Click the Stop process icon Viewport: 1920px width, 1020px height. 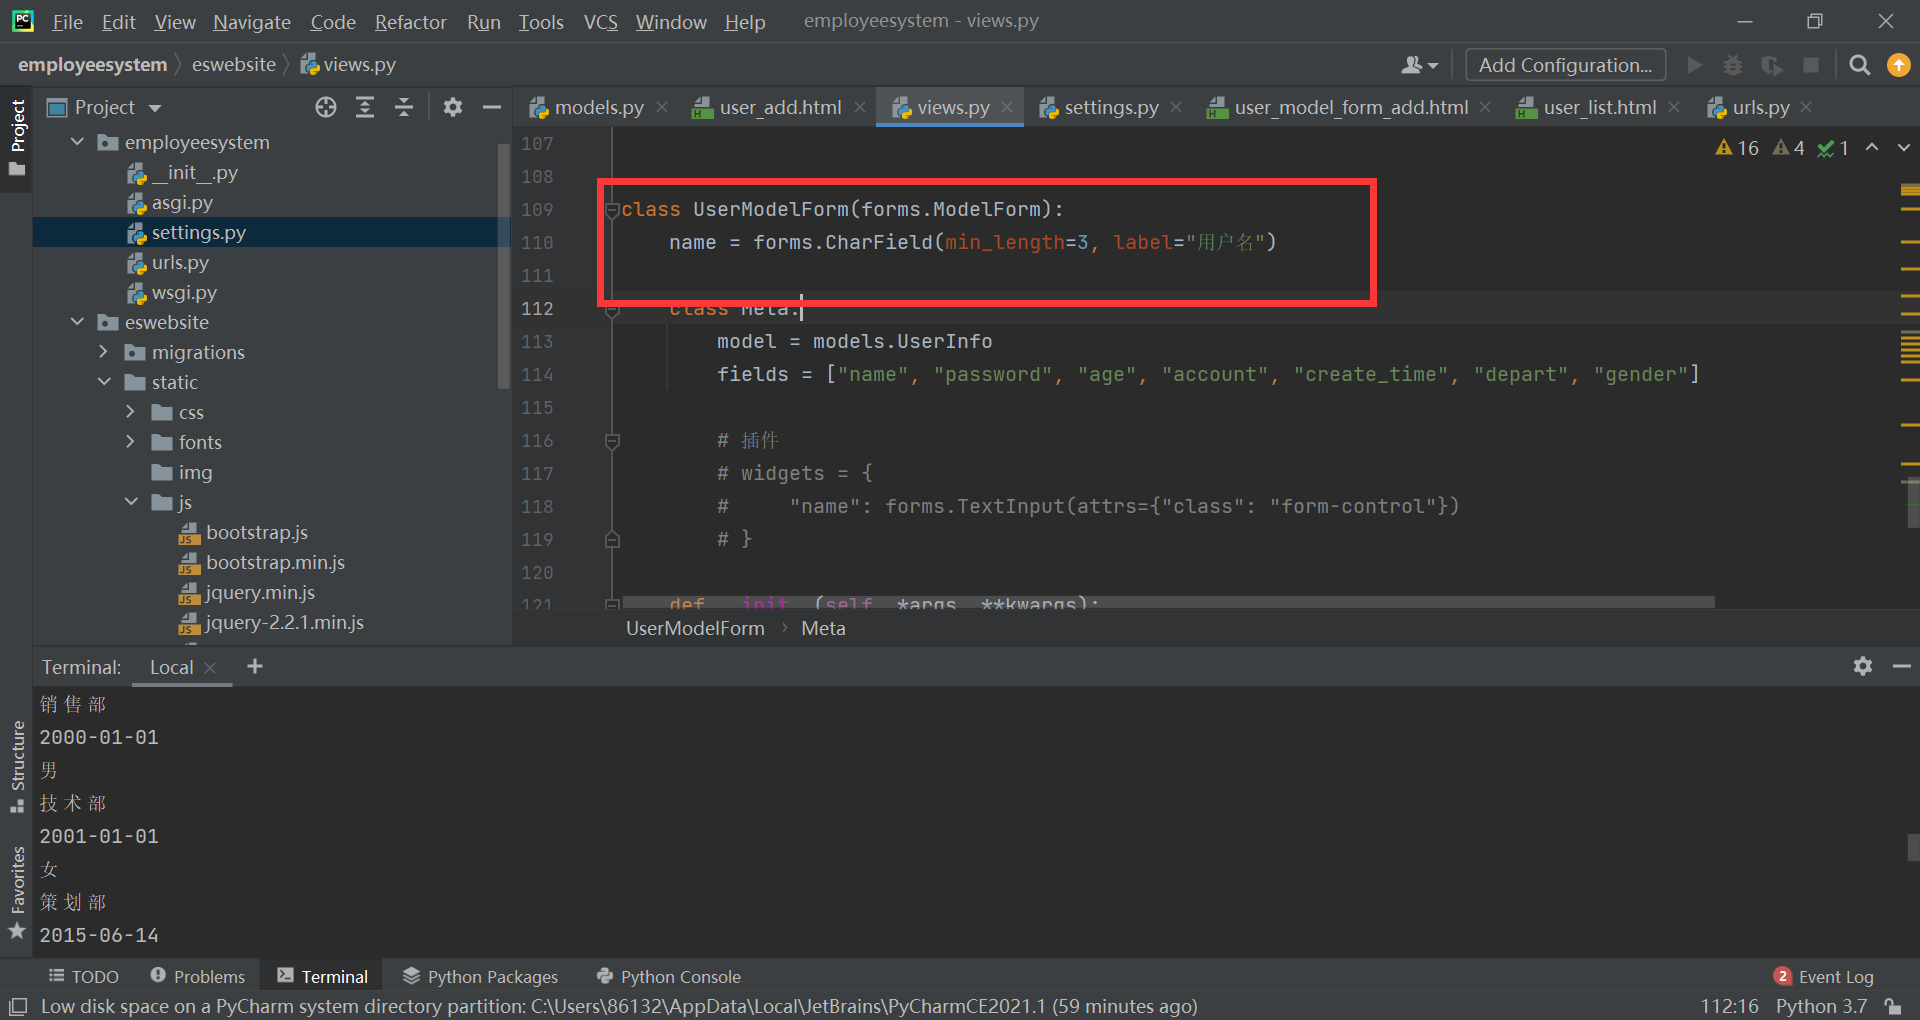pos(1811,65)
